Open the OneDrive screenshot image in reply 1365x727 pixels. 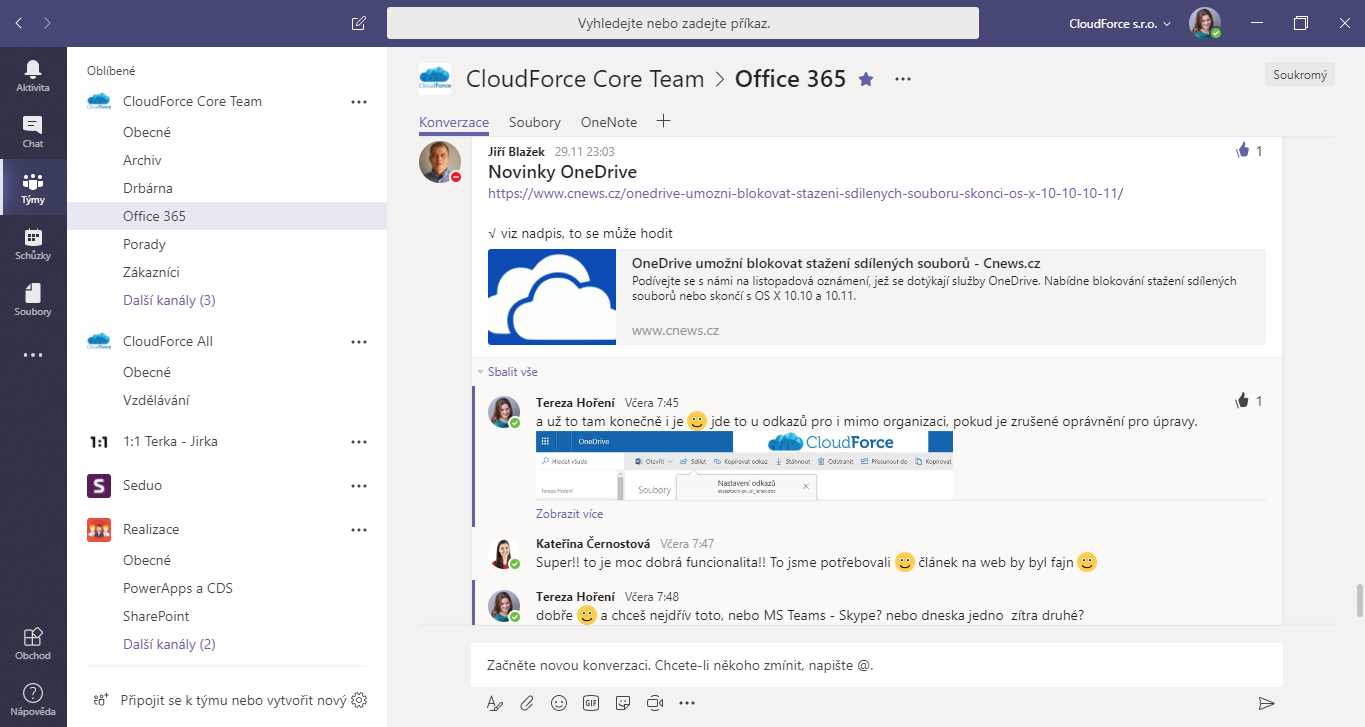(744, 465)
